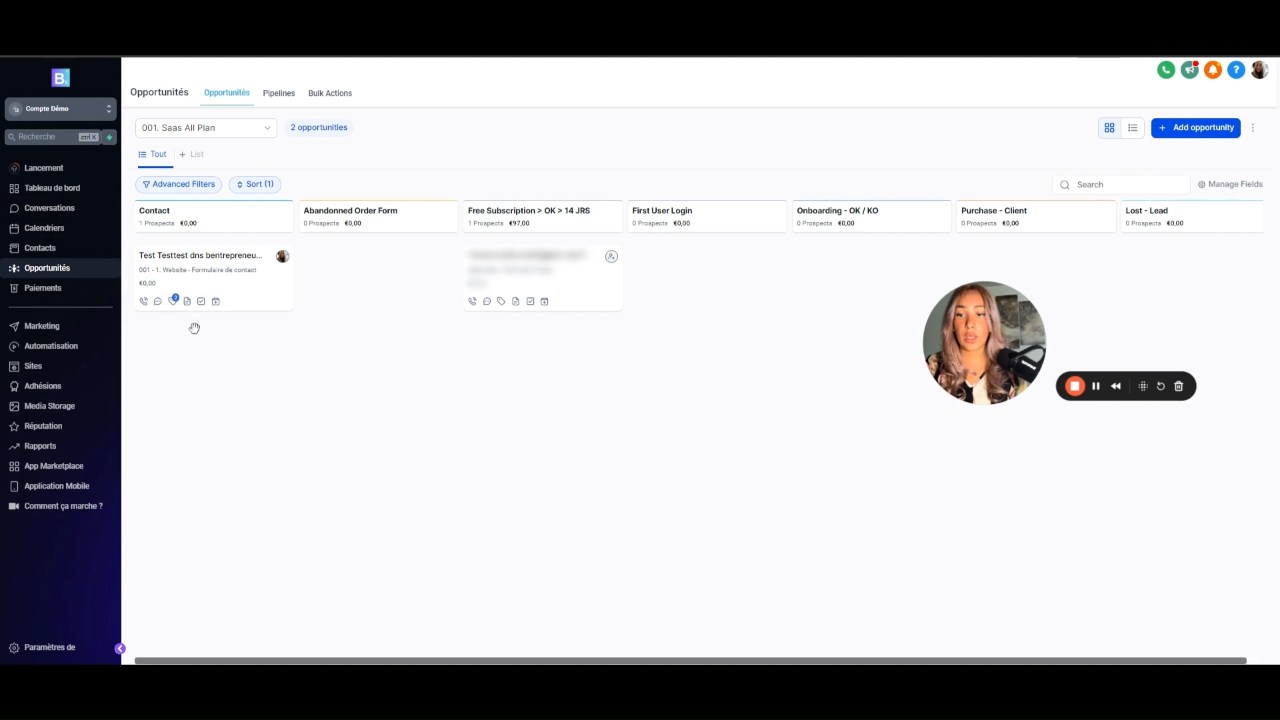Open Advanced Filters
1280x720 pixels.
[179, 184]
